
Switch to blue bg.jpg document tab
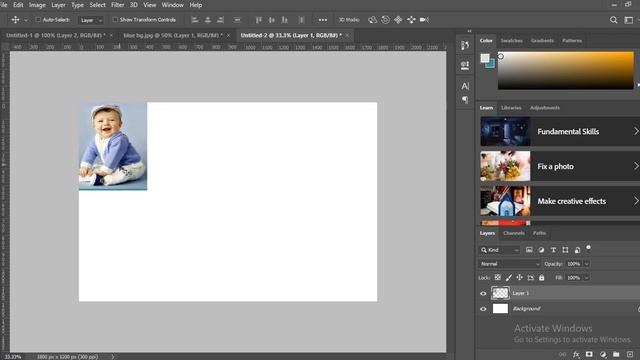173,36
